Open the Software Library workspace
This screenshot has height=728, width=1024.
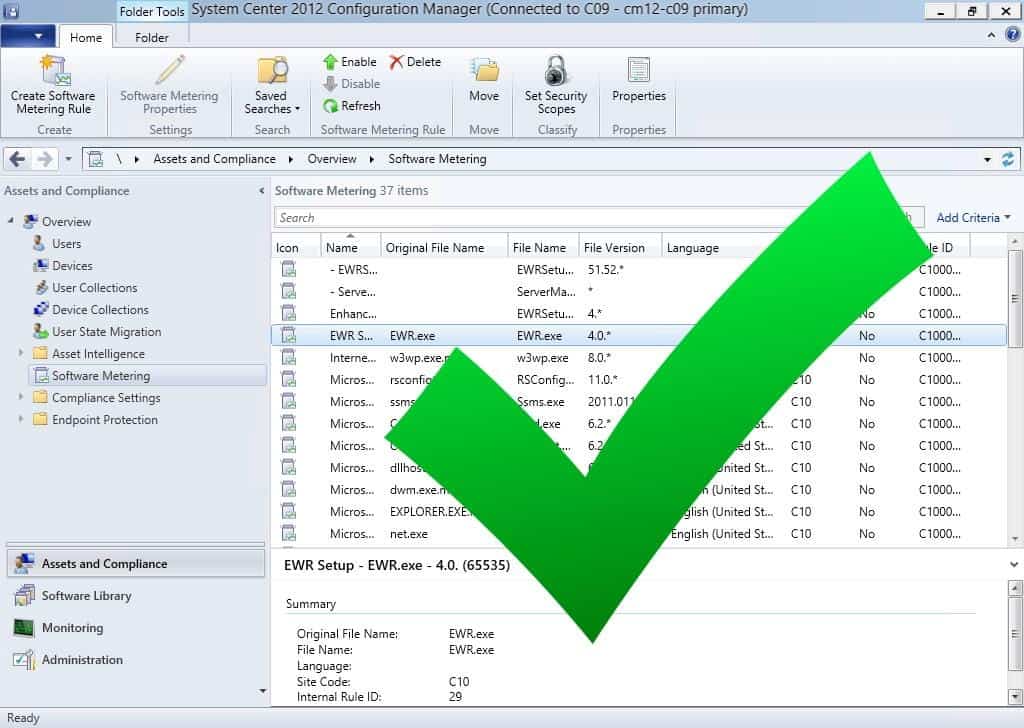click(x=136, y=595)
